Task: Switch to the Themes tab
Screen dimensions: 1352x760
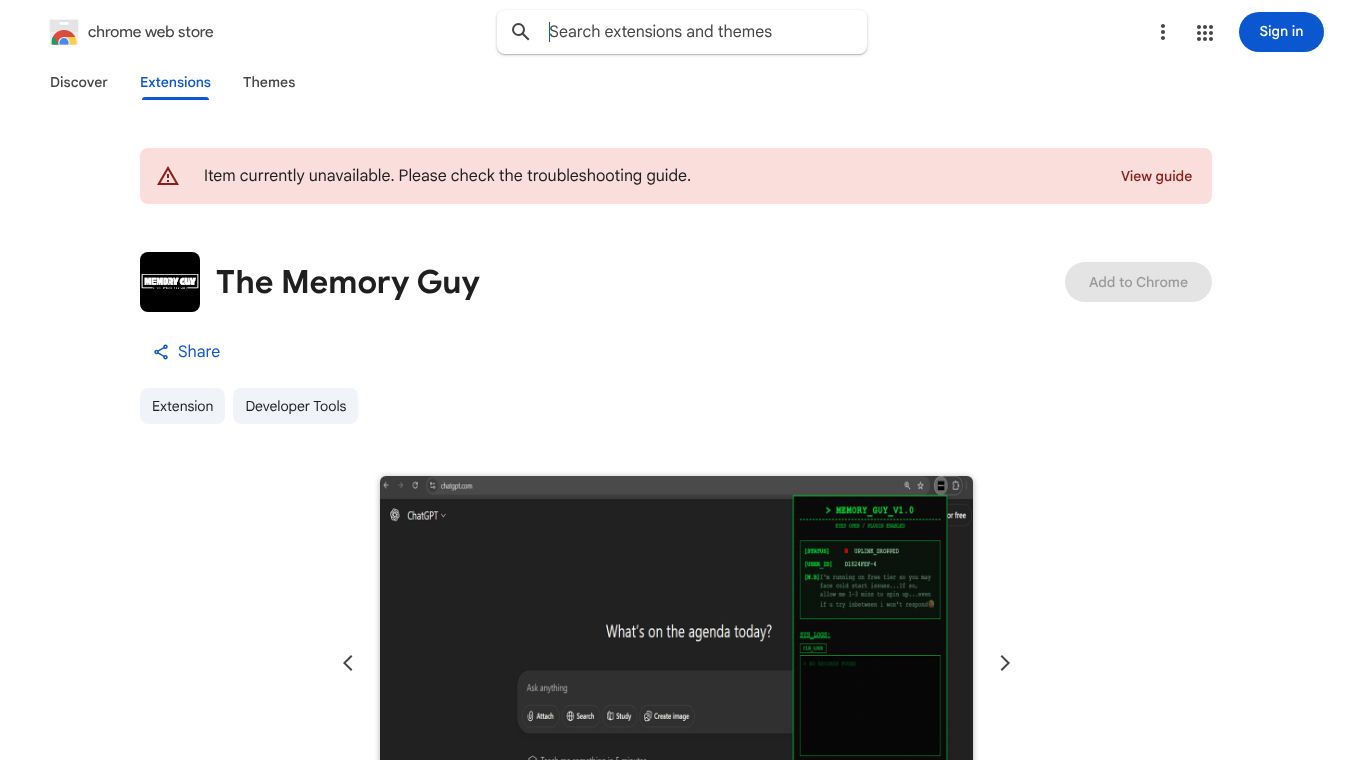Action: [x=269, y=82]
